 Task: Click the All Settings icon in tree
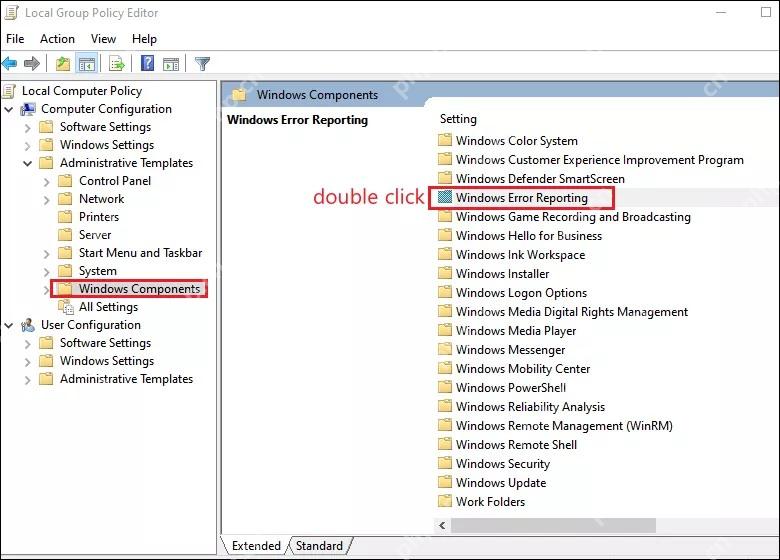(66, 307)
